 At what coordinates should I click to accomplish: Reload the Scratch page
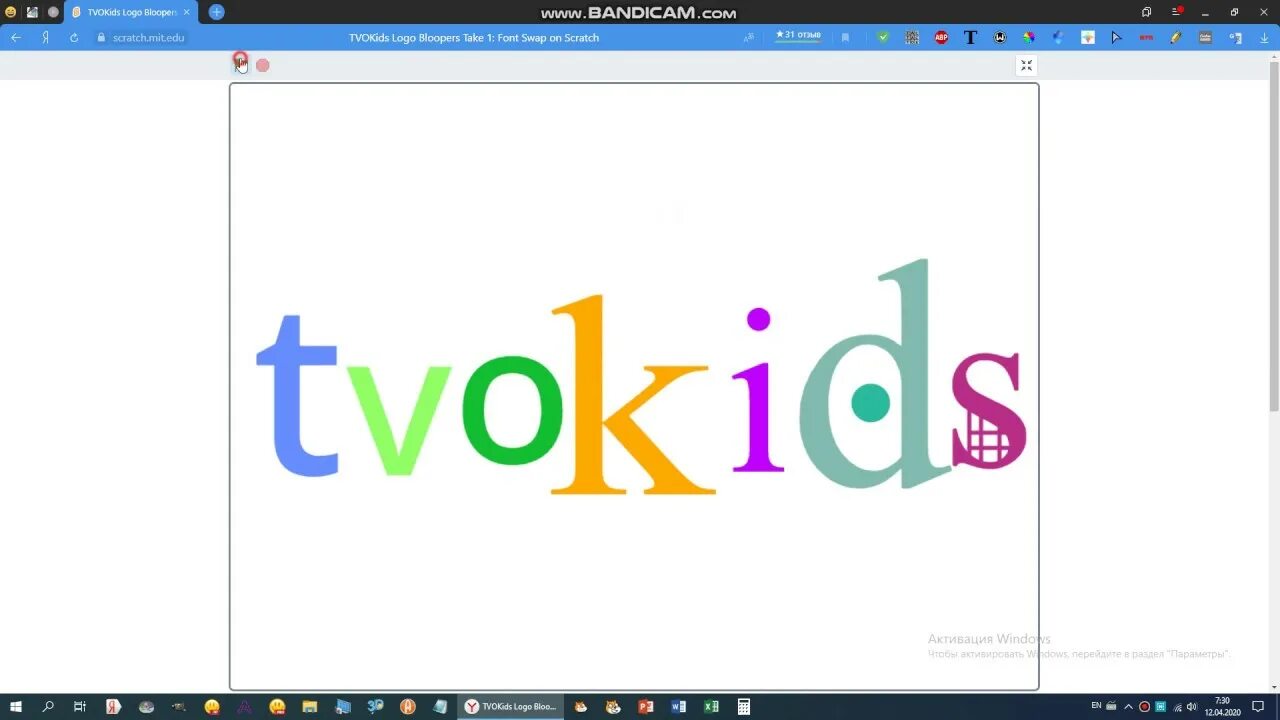pyautogui.click(x=74, y=38)
